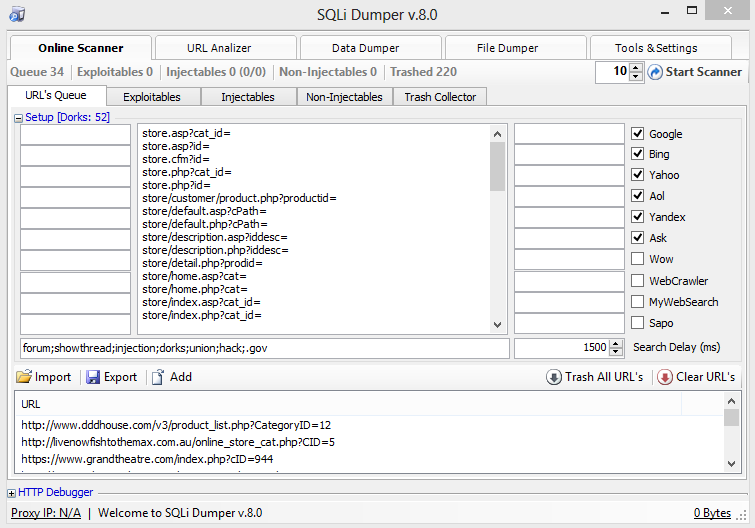The height and width of the screenshot is (528, 755).
Task: Select dork store/default.asp?cPath=
Action: pos(204,211)
